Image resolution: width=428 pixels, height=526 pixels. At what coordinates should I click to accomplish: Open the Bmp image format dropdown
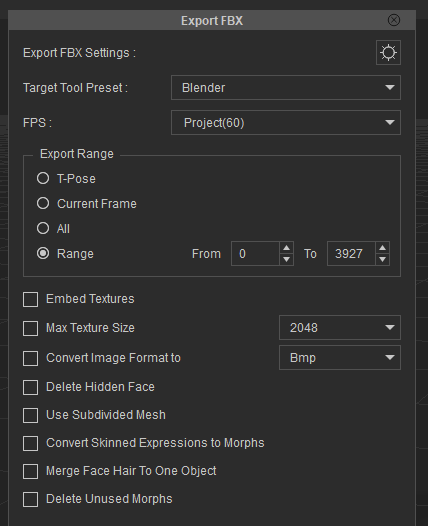340,358
